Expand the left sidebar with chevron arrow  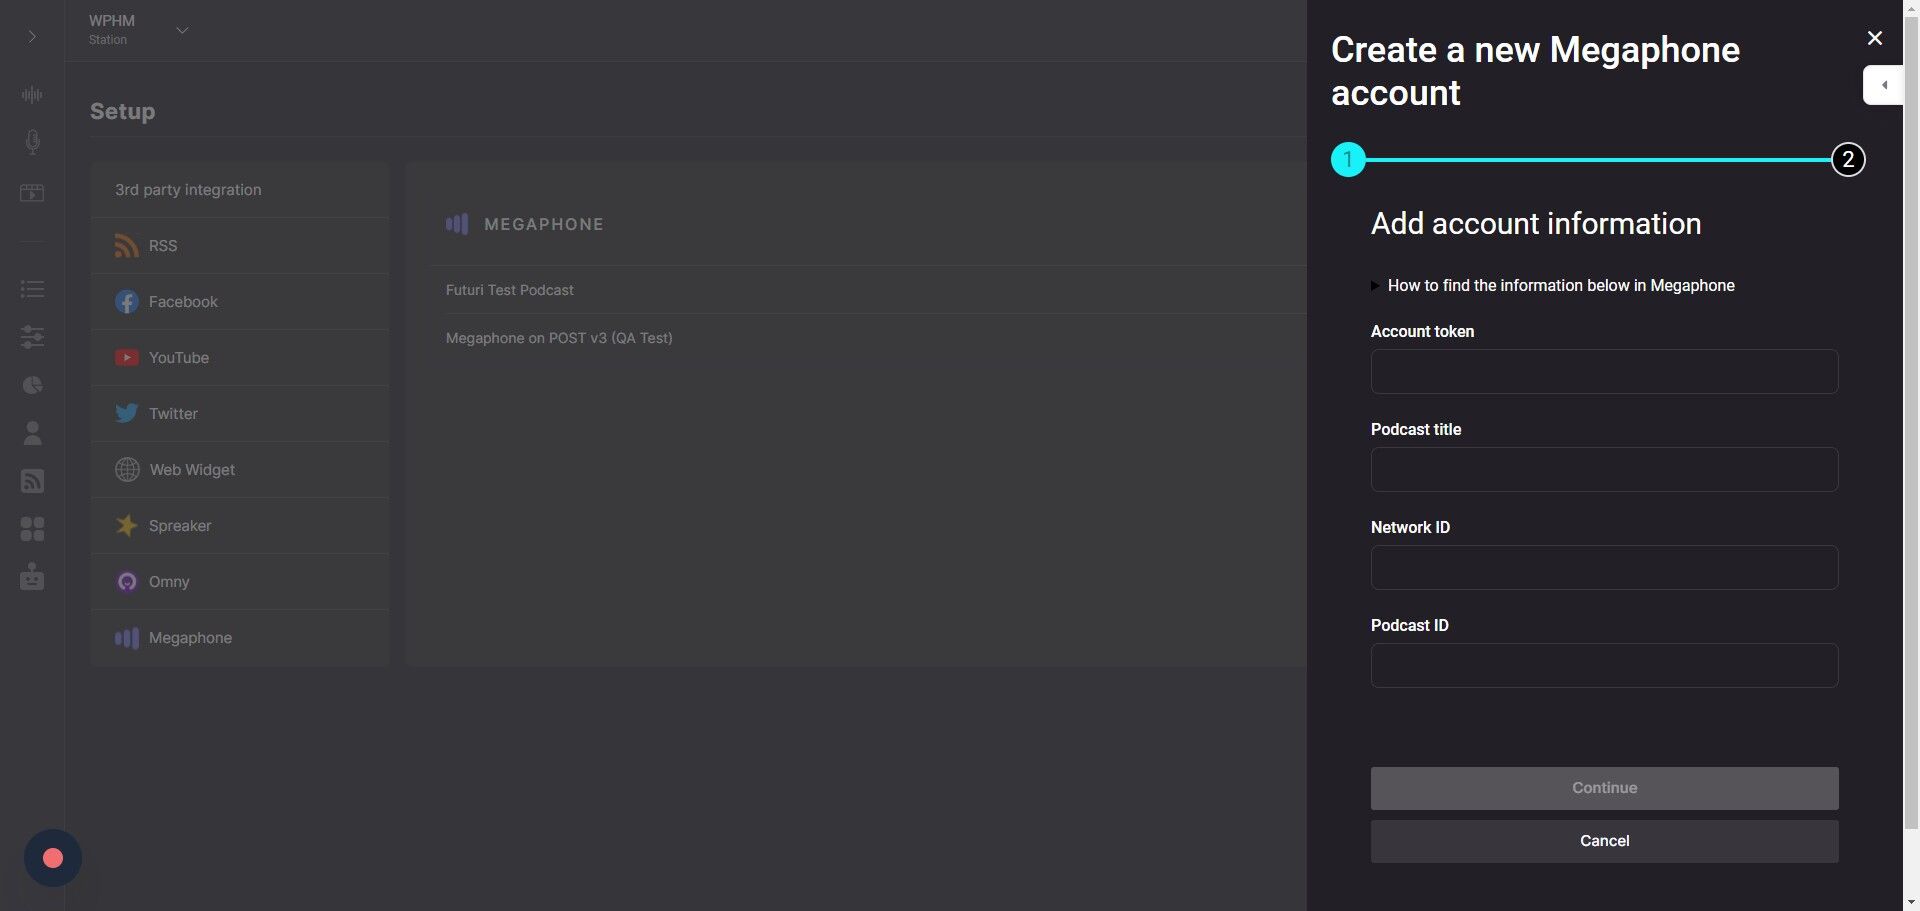(32, 37)
